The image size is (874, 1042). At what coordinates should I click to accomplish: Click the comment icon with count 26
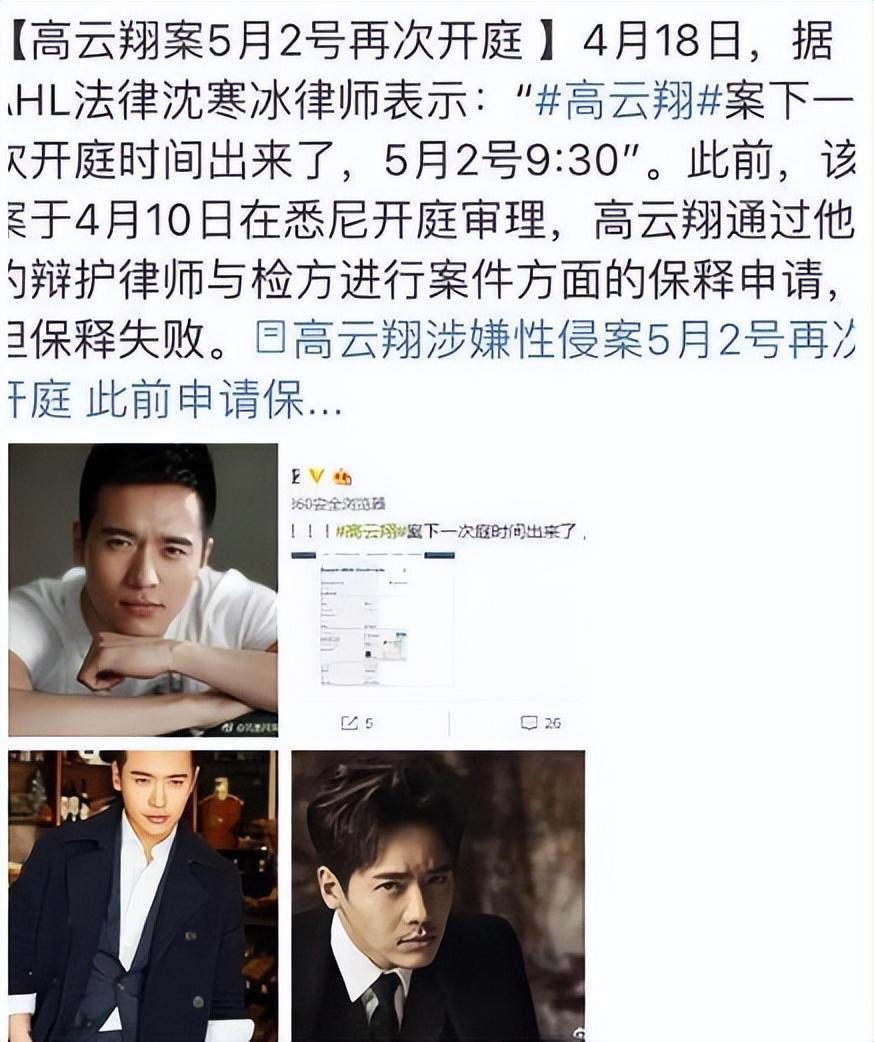[529, 723]
